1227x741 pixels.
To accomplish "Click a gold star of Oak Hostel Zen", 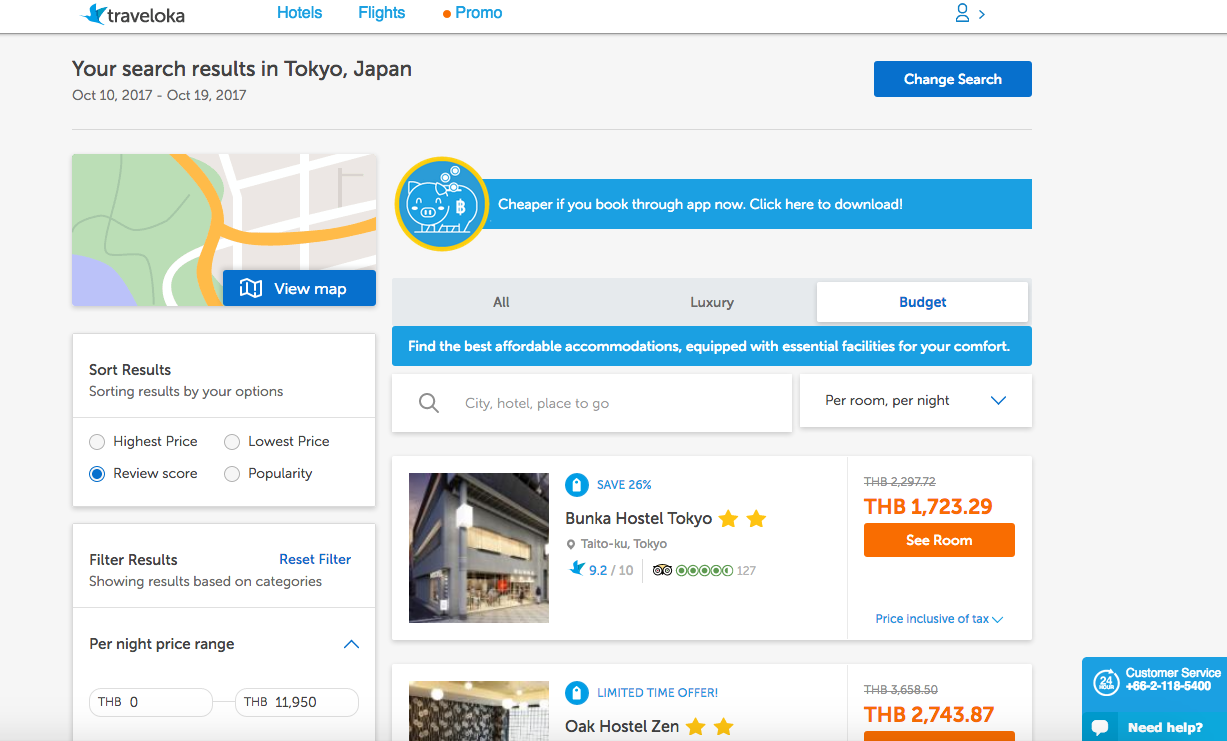I will (x=695, y=727).
